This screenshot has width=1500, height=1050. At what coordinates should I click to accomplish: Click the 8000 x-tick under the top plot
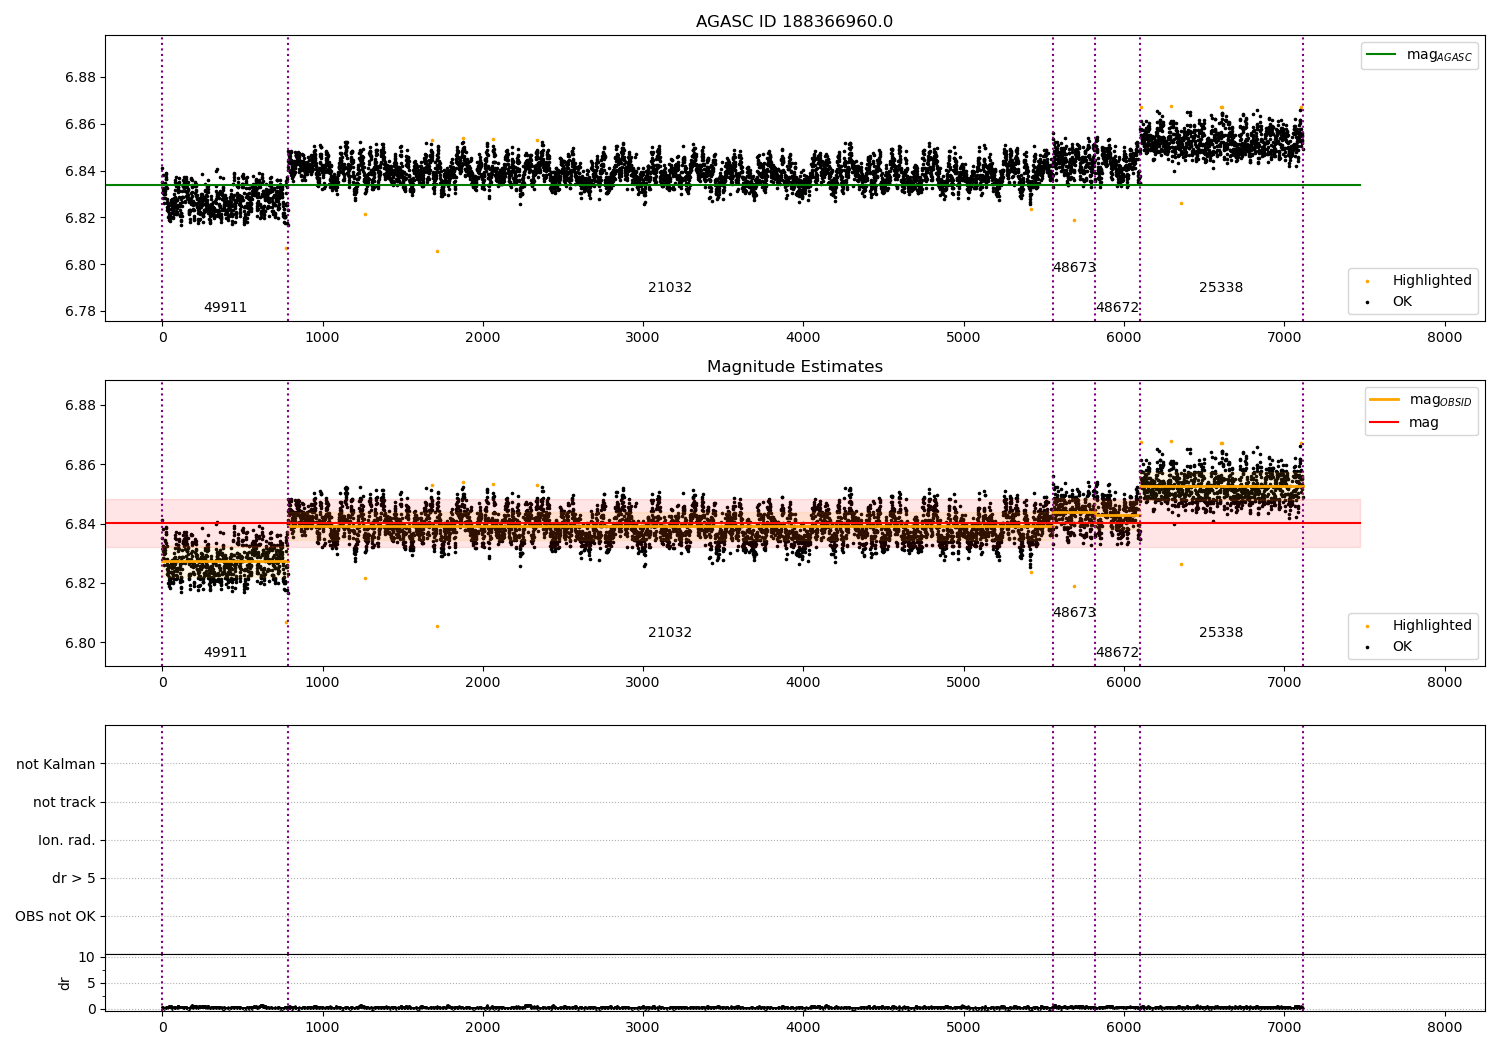[1444, 338]
